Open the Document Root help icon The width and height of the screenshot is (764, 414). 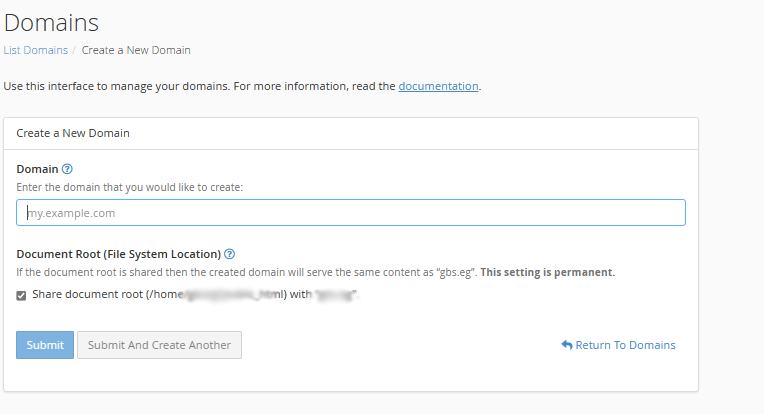pyautogui.click(x=230, y=254)
